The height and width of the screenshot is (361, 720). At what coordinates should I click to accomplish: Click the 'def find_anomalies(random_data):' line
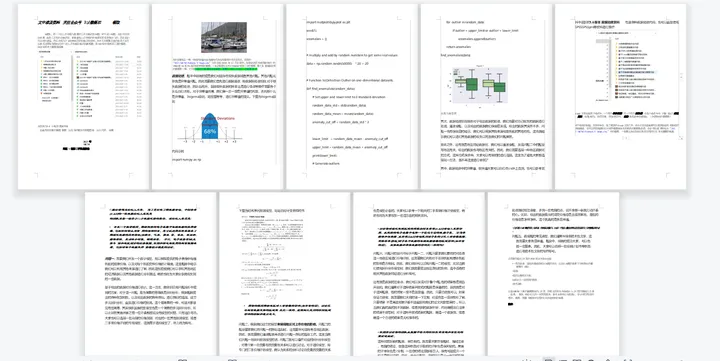[331, 89]
